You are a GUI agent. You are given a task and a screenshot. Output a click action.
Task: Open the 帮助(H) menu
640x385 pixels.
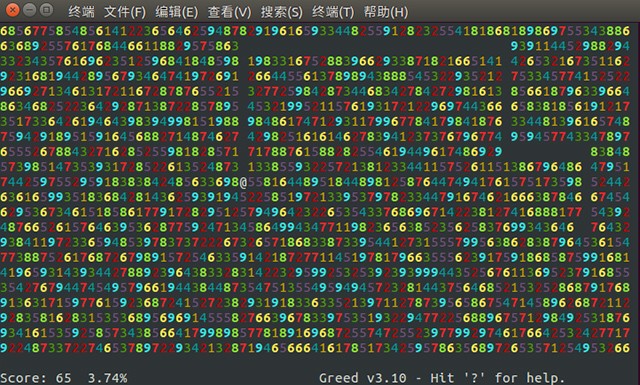tap(386, 12)
